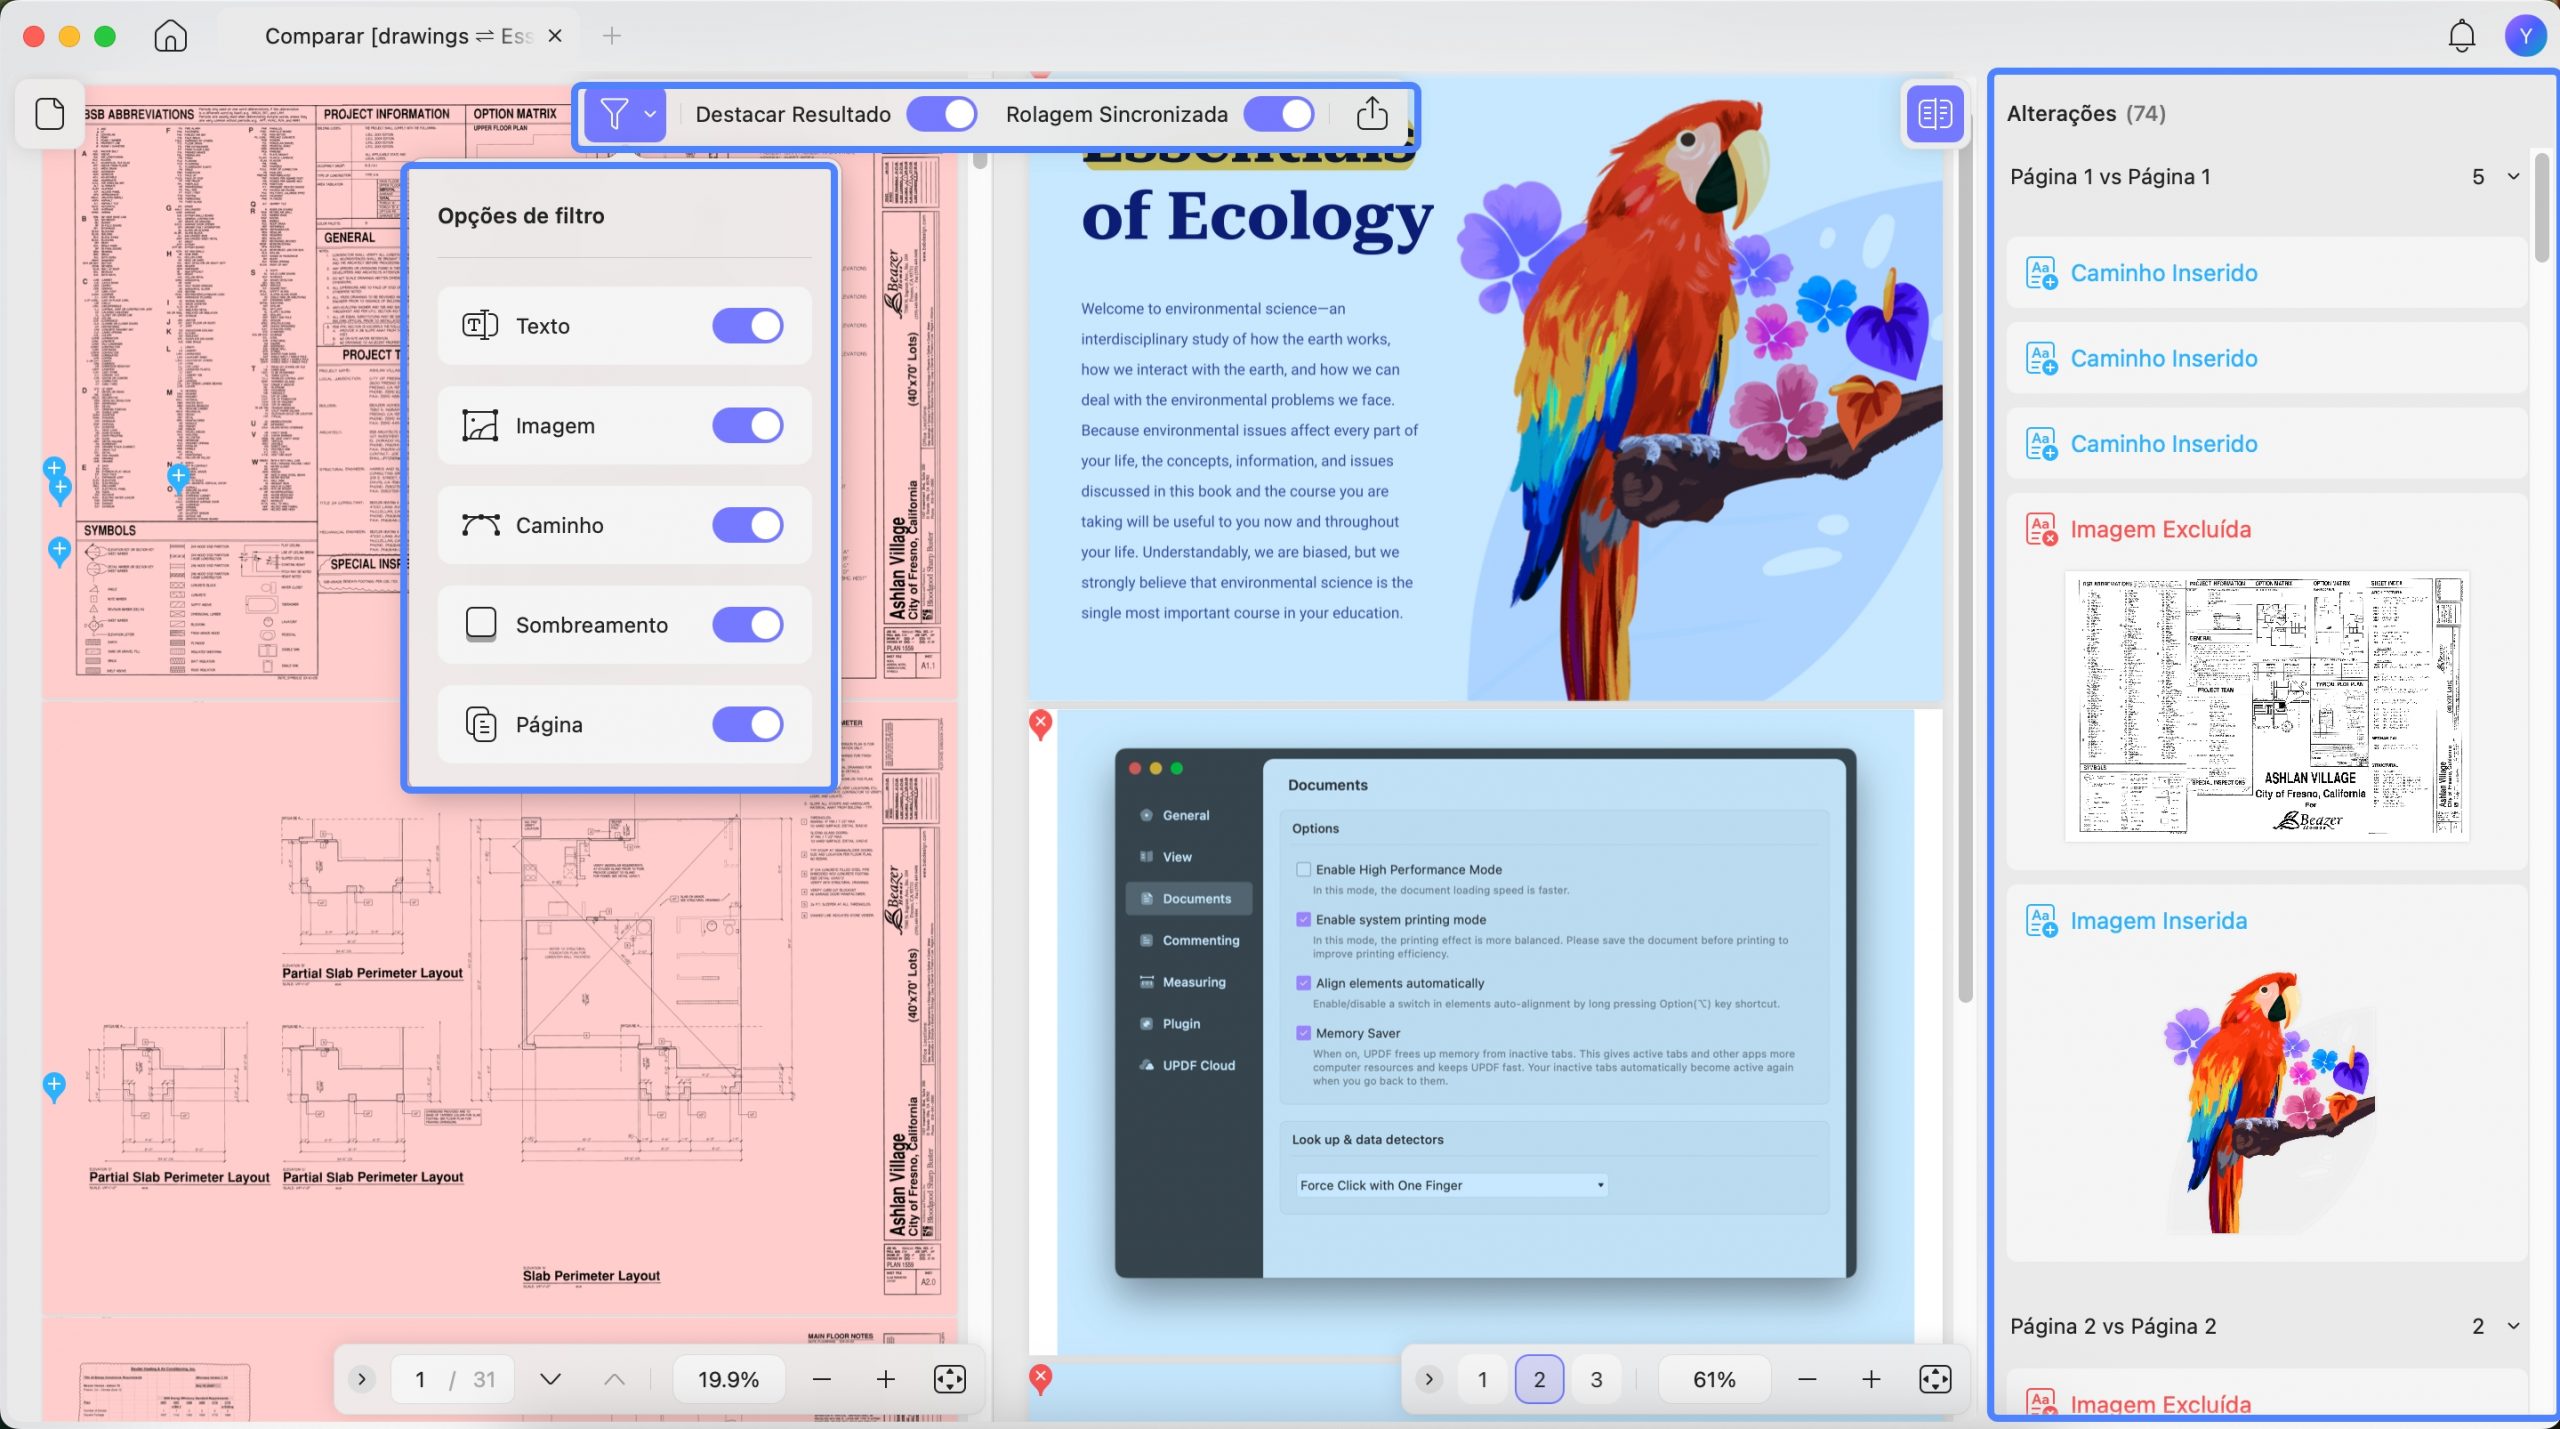Click the Opções de filtro heading
The width and height of the screenshot is (2560, 1429).
pos(521,216)
